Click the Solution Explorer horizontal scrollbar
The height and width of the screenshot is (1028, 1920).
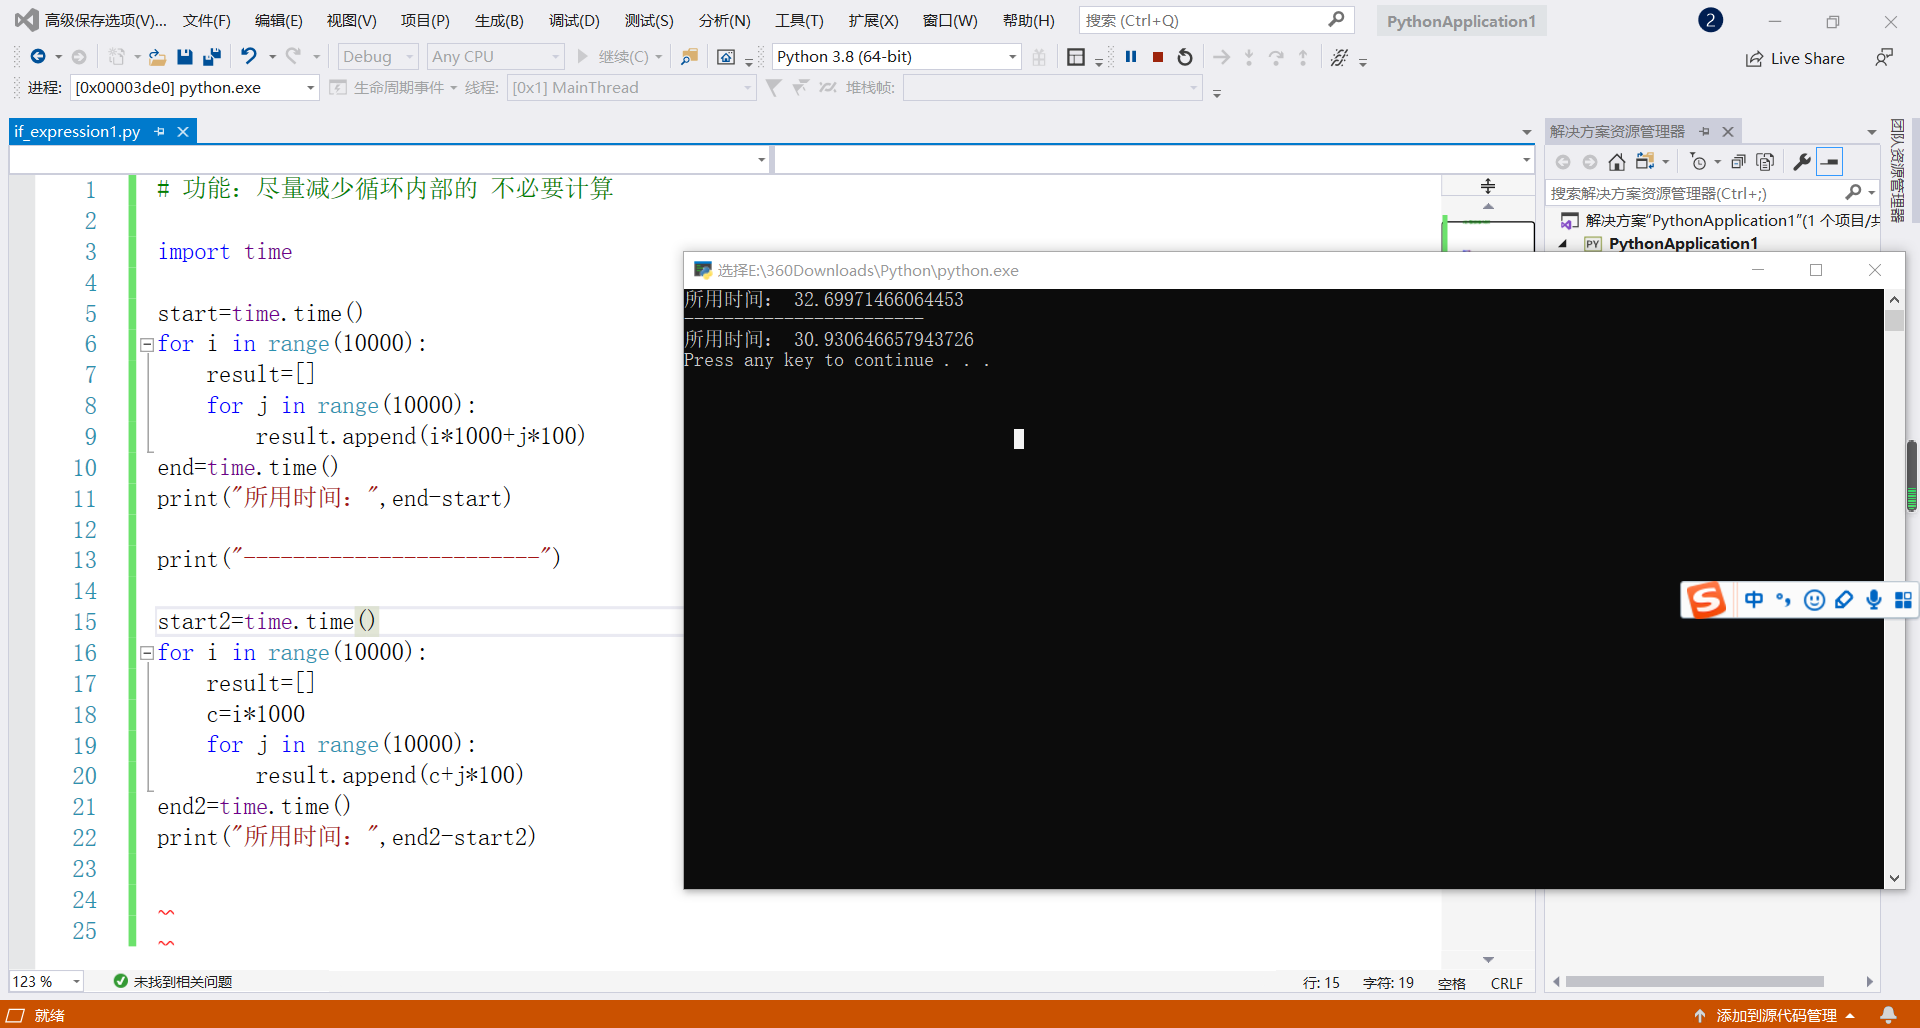tap(1695, 982)
